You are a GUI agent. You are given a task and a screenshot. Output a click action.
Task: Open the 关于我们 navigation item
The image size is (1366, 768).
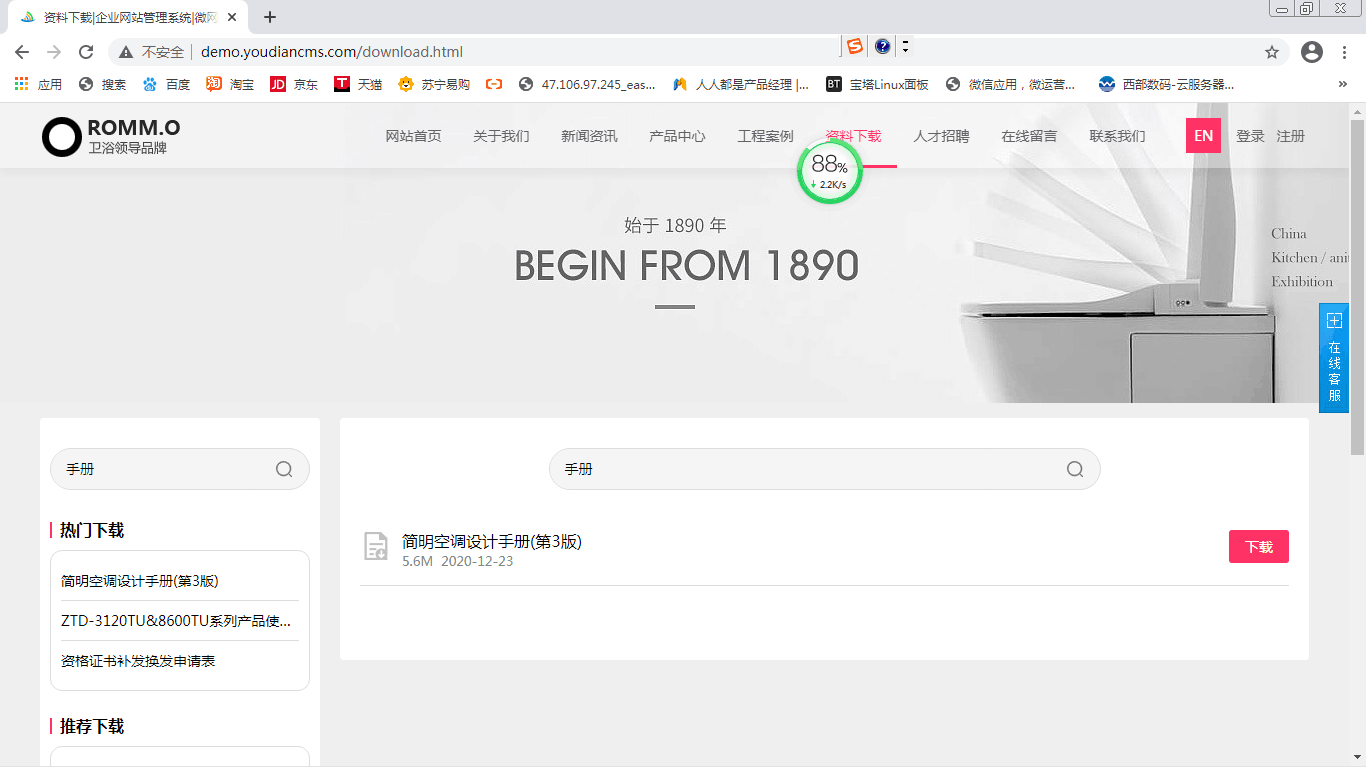(x=501, y=136)
